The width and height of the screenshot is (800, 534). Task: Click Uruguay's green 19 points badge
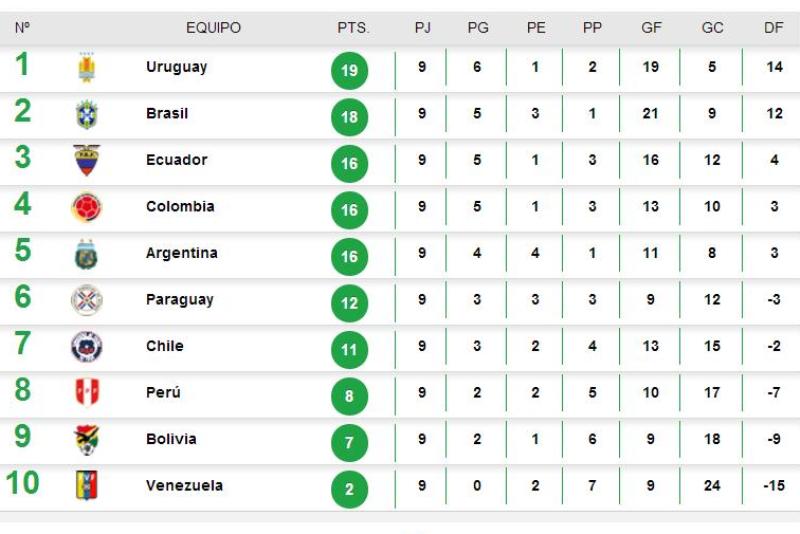(349, 70)
